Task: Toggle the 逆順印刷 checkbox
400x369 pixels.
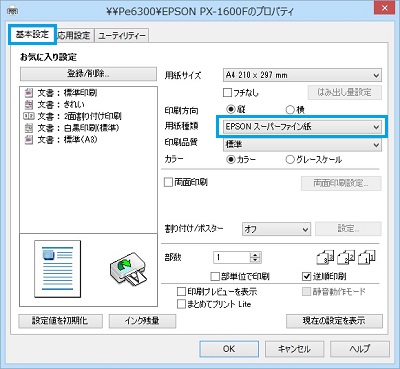Action: pos(306,276)
